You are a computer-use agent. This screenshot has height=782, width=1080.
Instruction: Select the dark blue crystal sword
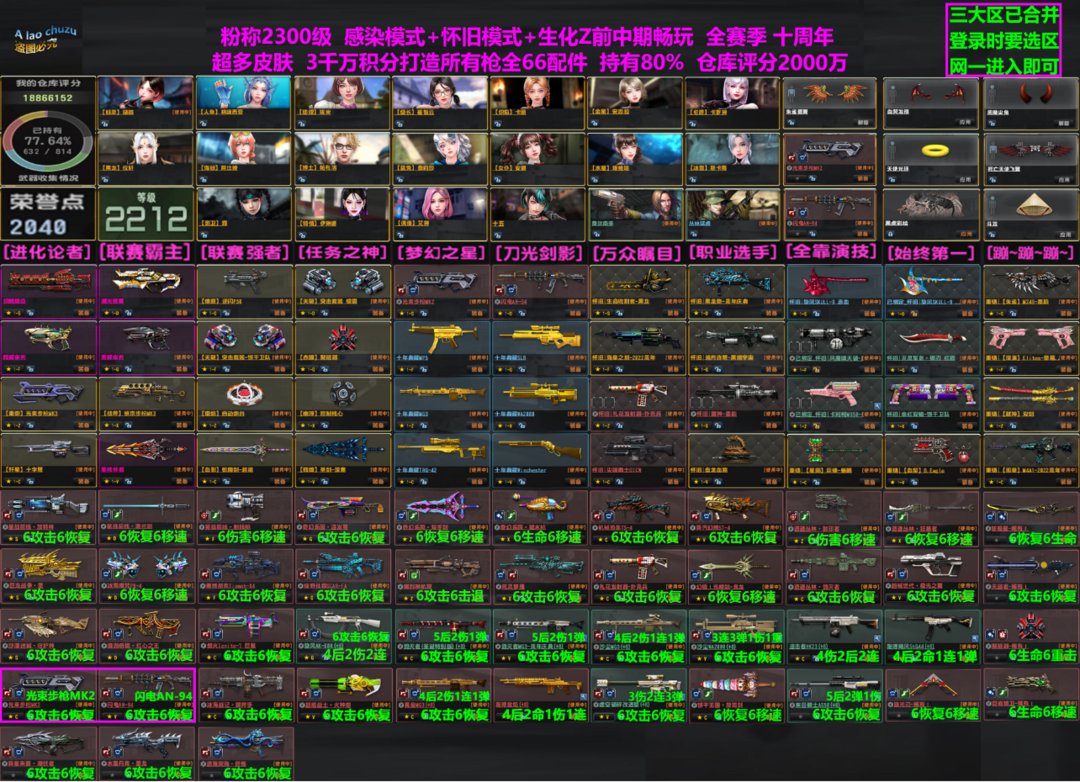coord(342,460)
